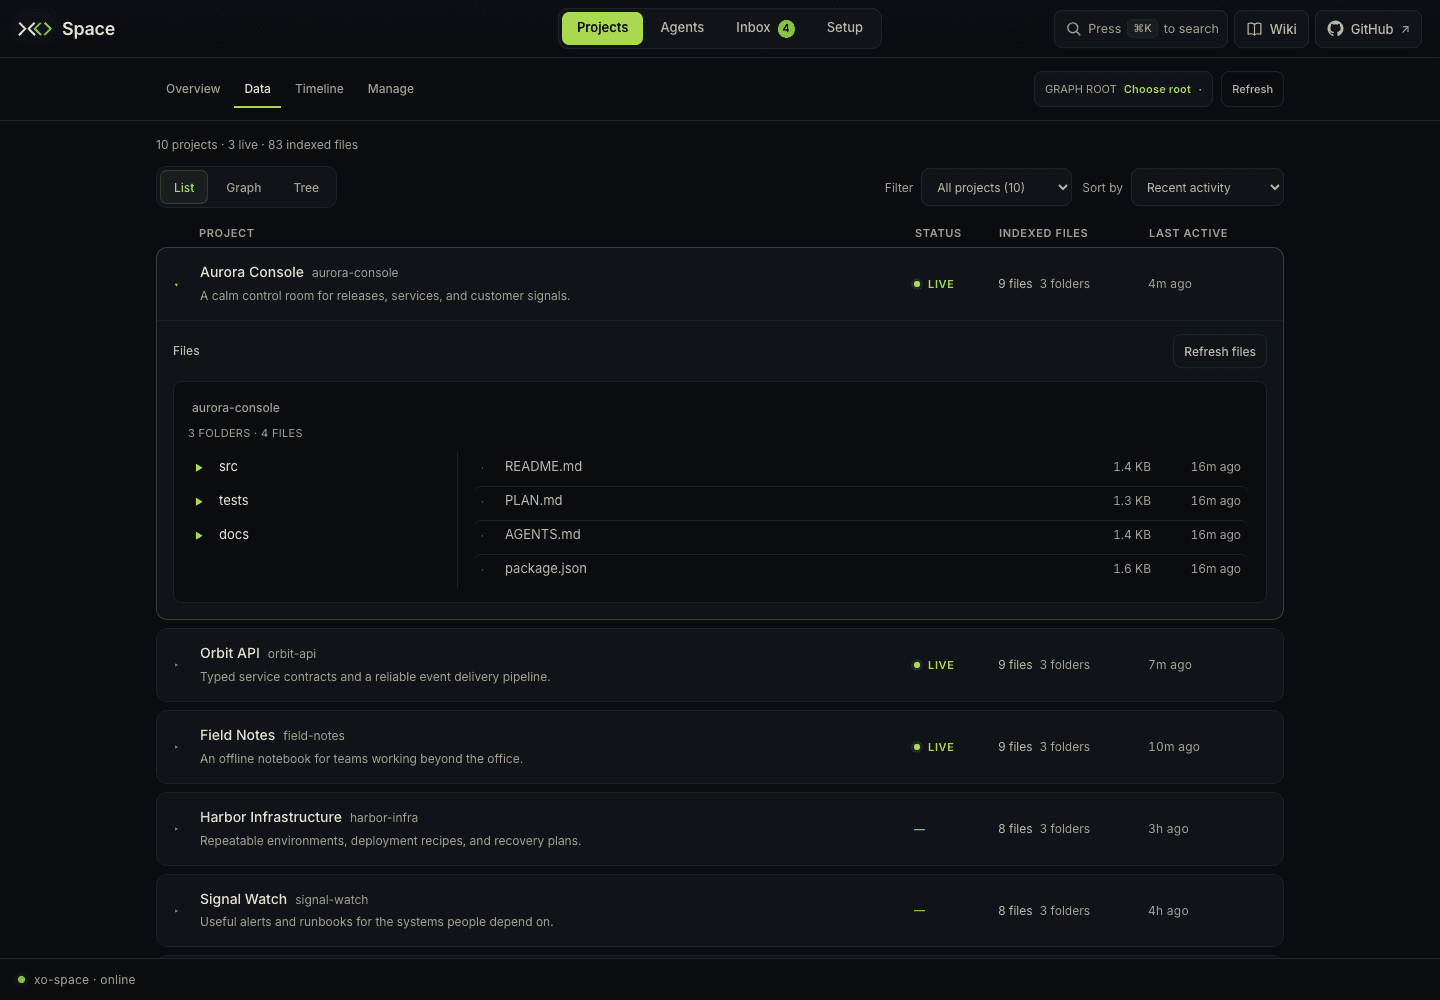This screenshot has height=1000, width=1440.
Task: Switch to the Timeline tab
Action: [x=319, y=89]
